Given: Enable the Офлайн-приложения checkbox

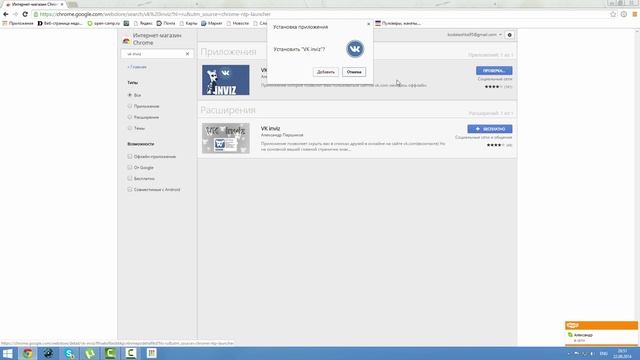Looking at the screenshot, I should click(x=130, y=156).
